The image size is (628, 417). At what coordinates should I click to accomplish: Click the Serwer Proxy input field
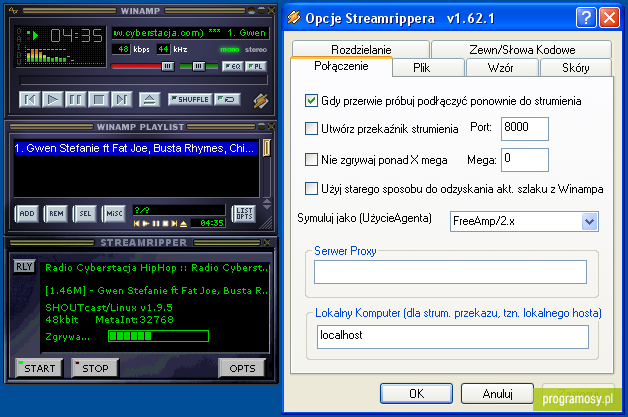coord(450,272)
